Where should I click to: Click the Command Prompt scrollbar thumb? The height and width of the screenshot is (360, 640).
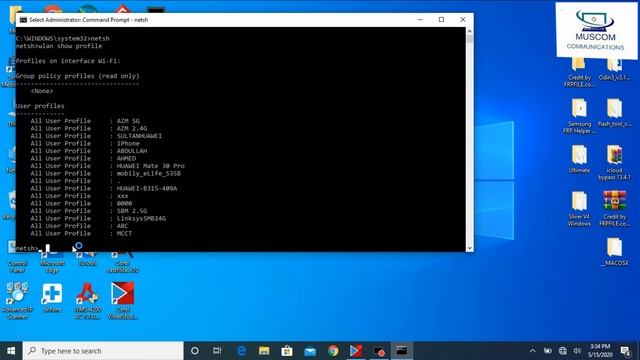469,39
